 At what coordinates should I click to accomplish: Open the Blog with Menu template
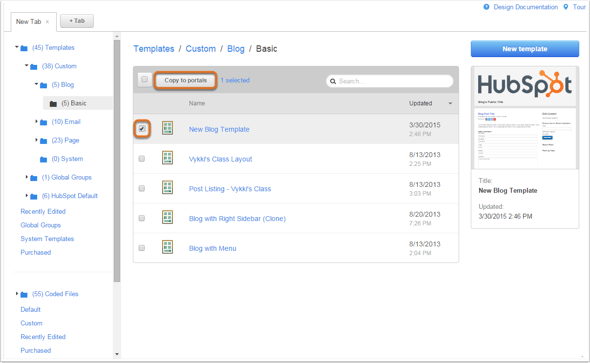pos(213,248)
